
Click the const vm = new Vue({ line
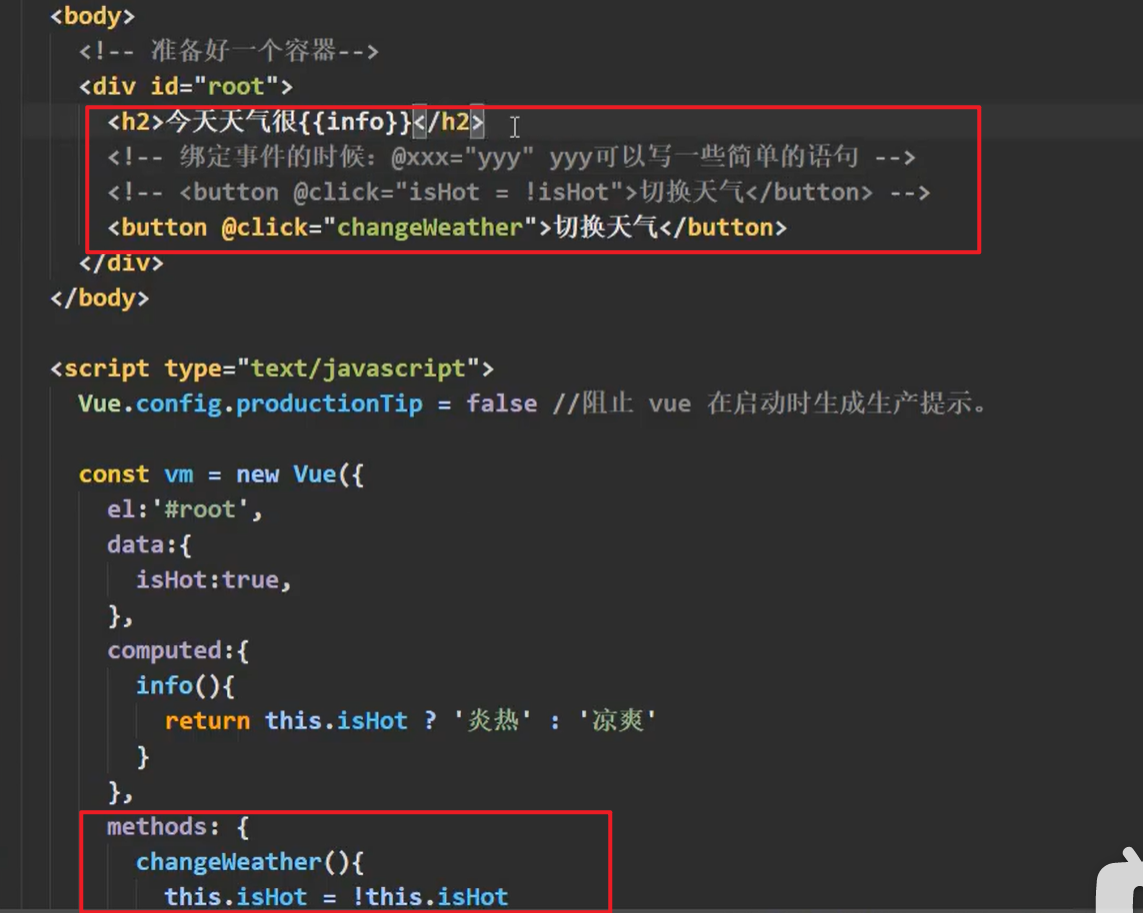point(222,475)
